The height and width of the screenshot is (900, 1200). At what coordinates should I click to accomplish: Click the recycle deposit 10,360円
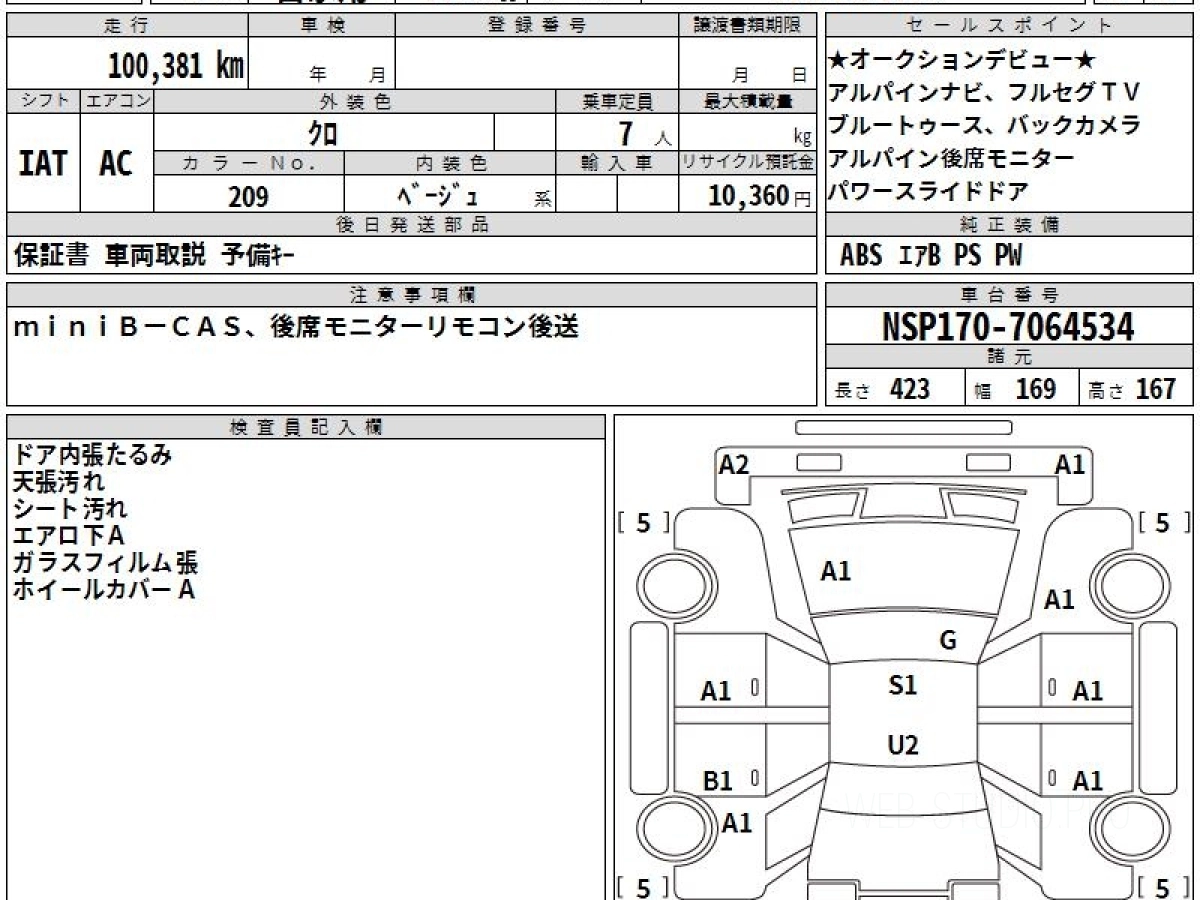pos(760,196)
